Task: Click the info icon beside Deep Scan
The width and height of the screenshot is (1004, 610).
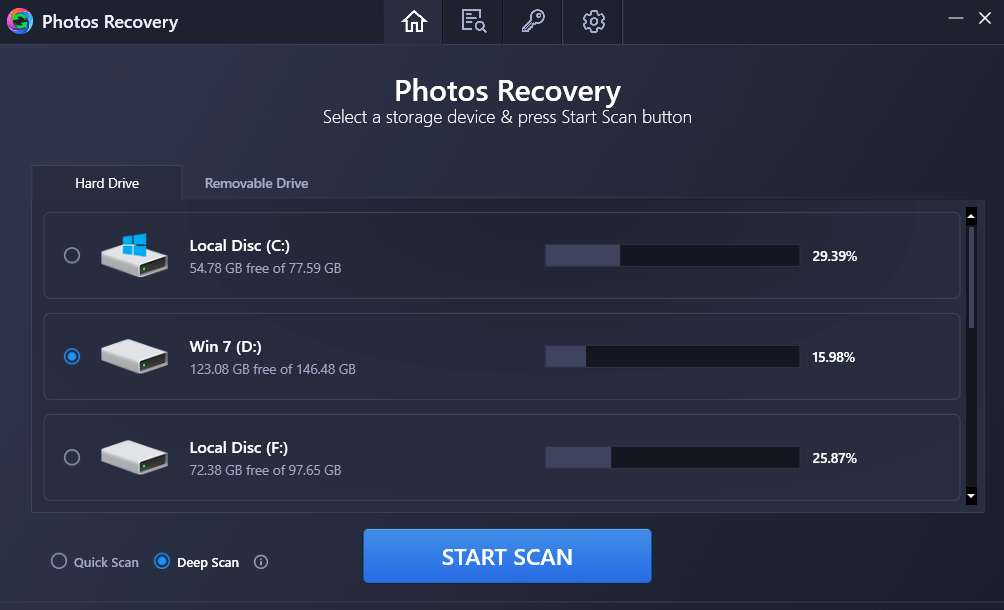Action: (260, 562)
